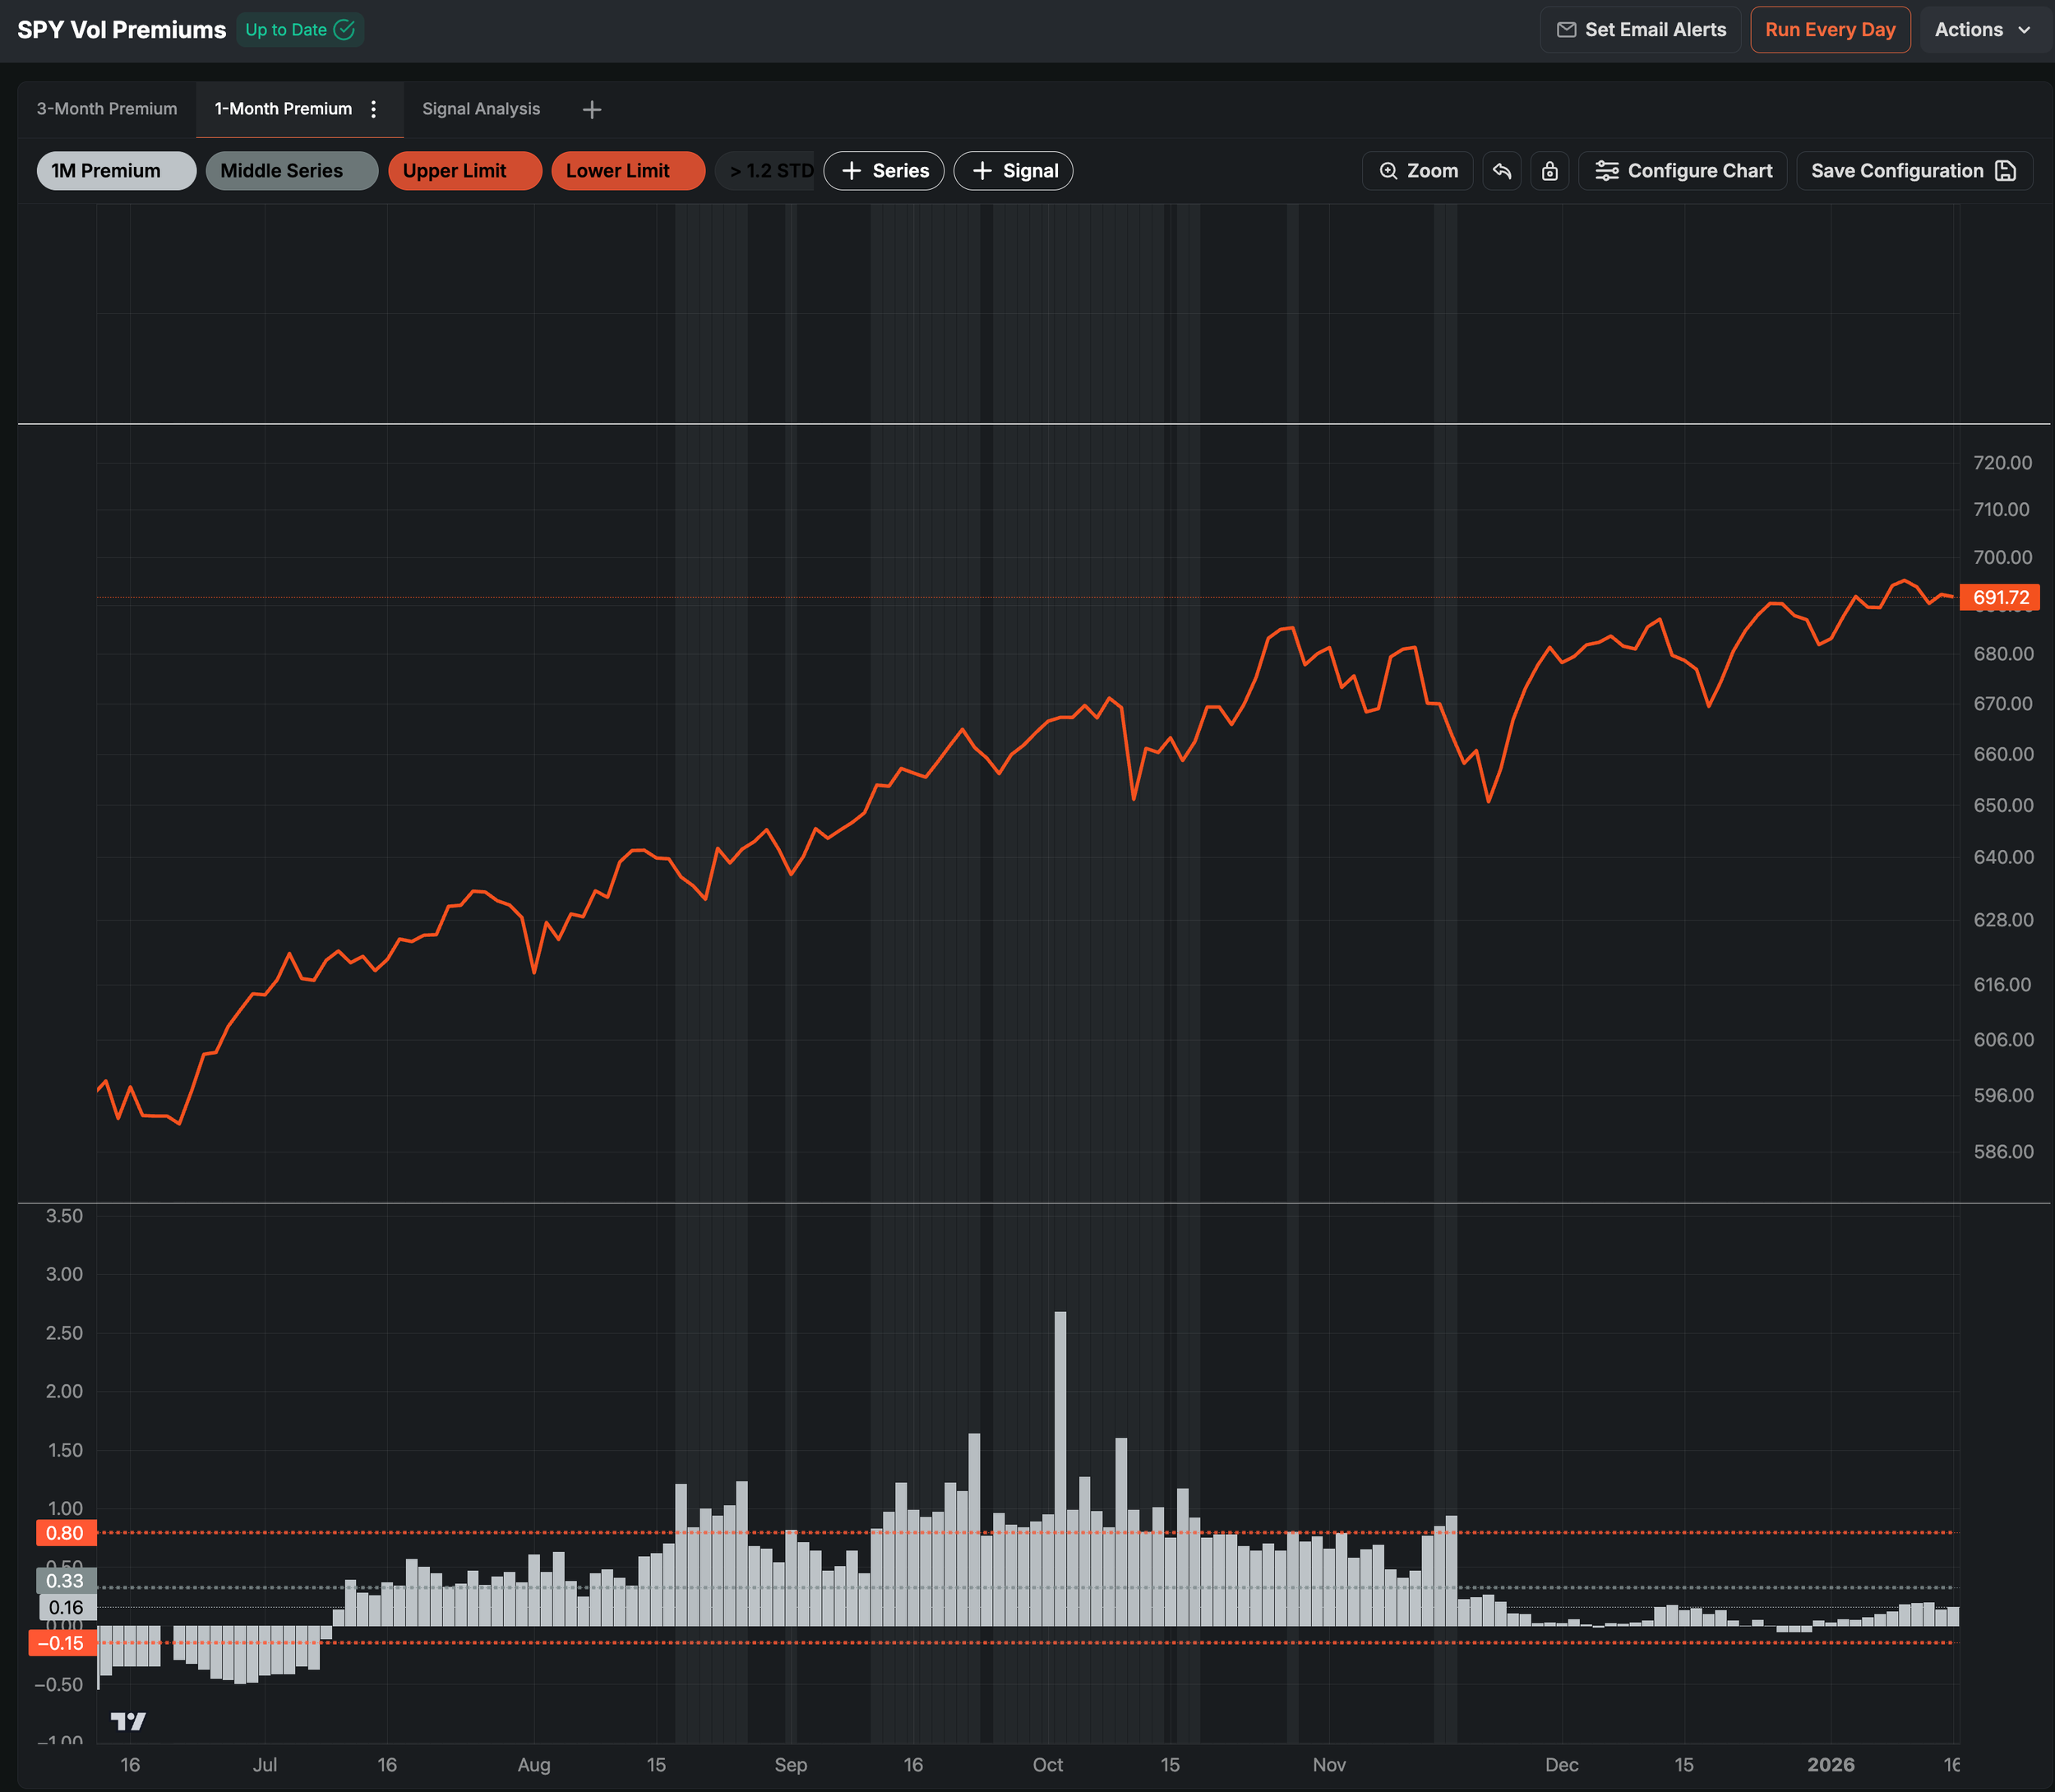Click the TradingView logo on chart
Viewport: 2055px width, 1792px height.
pyautogui.click(x=128, y=1720)
